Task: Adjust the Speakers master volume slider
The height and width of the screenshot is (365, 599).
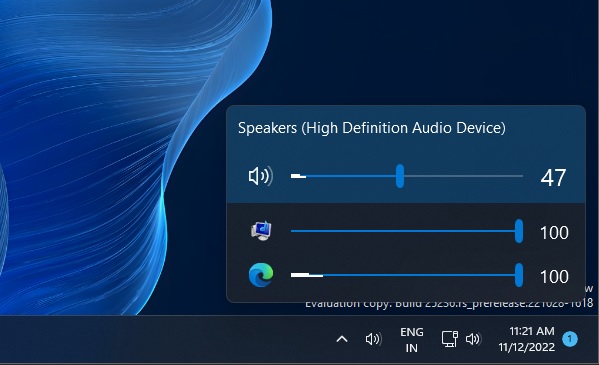Action: point(407,176)
